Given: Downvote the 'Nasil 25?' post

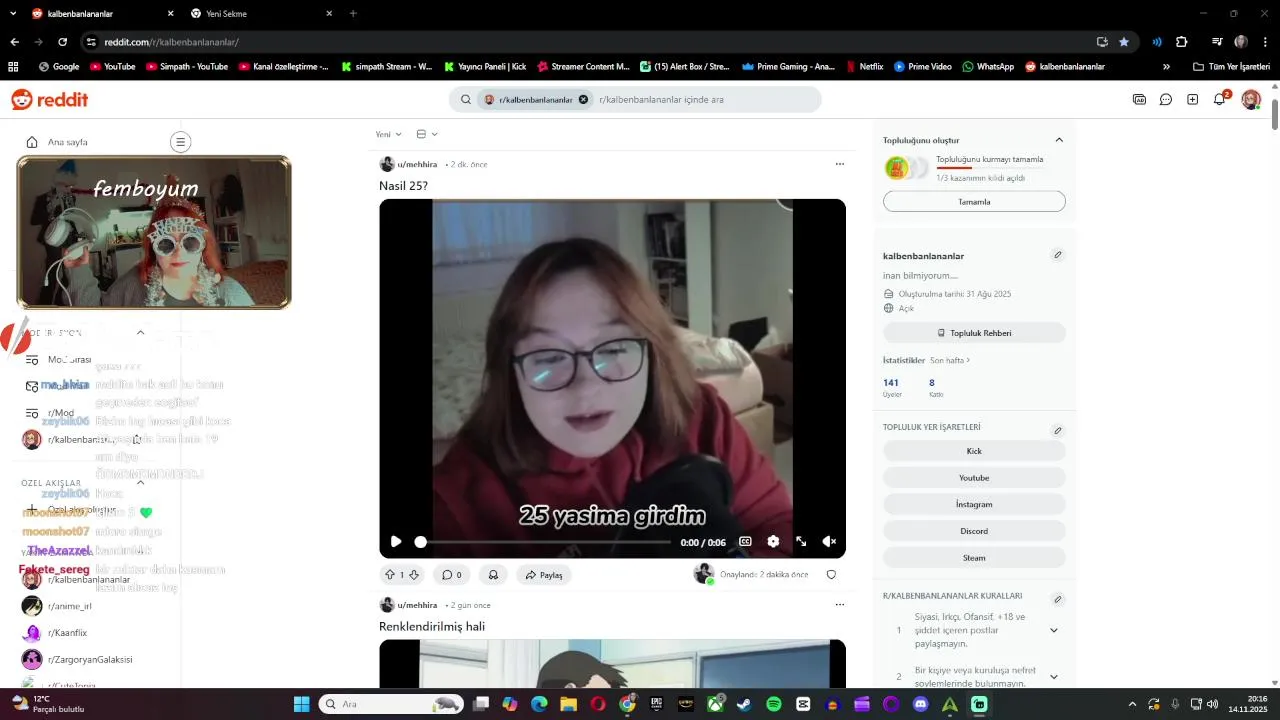Looking at the screenshot, I should [x=414, y=575].
